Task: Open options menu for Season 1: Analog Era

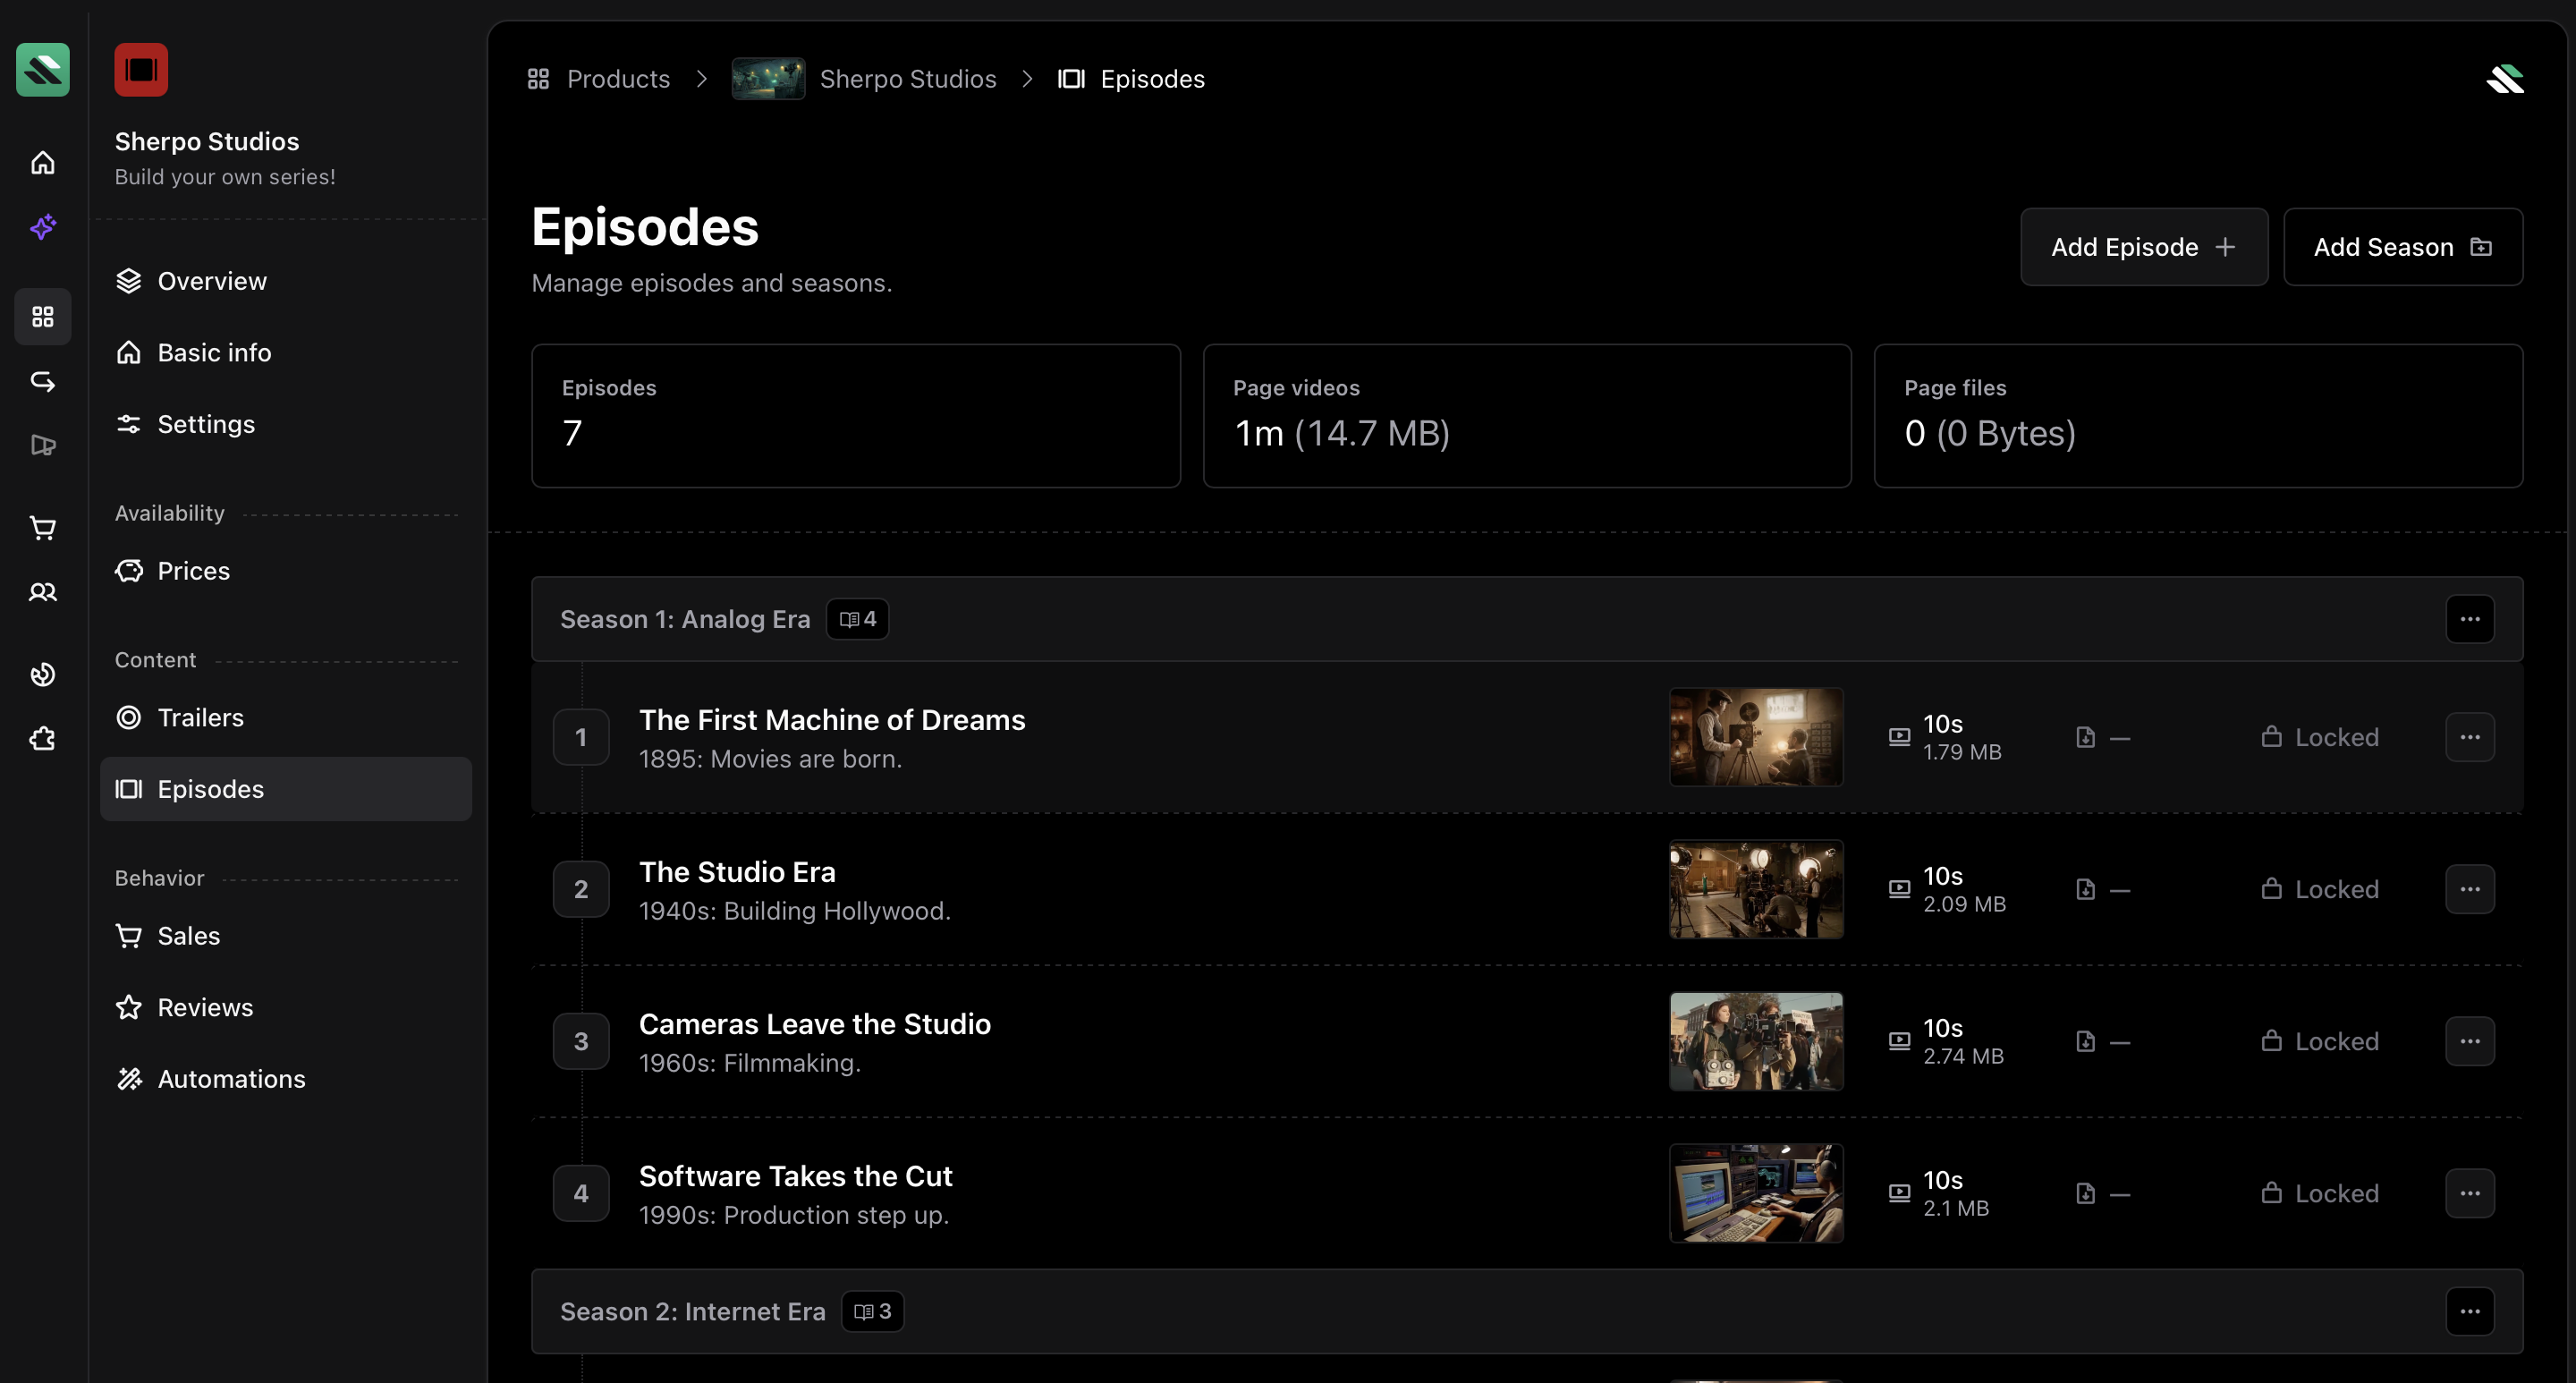Action: 2470,619
